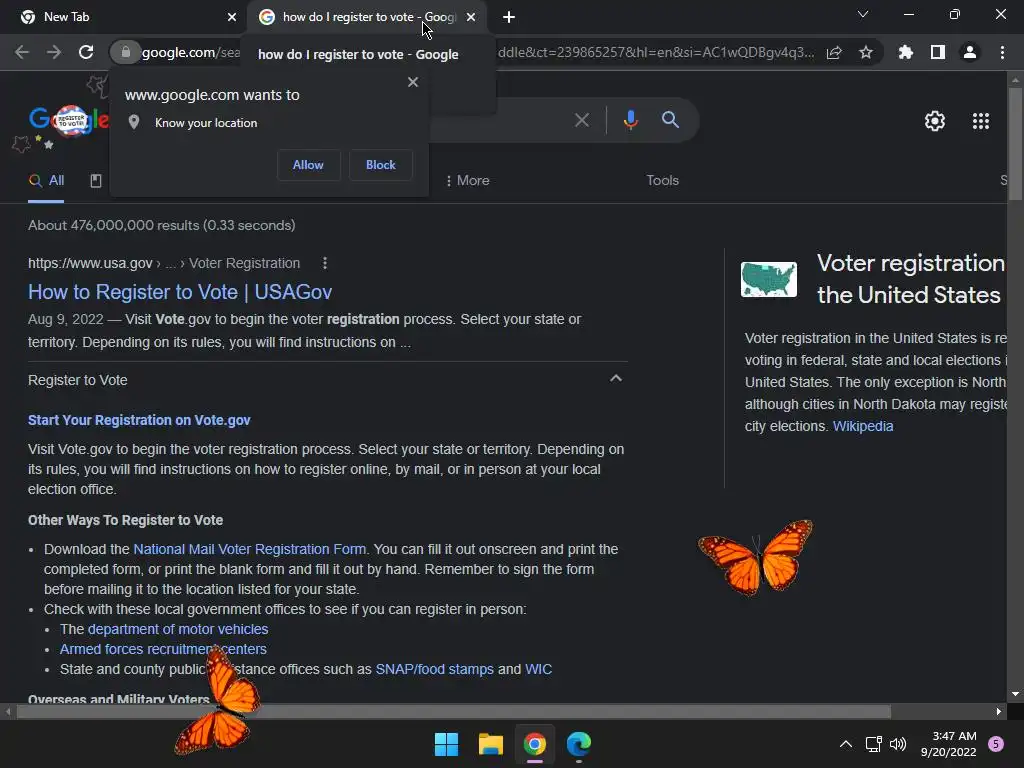Open the network tray icon
The image size is (1024, 768).
(873, 744)
